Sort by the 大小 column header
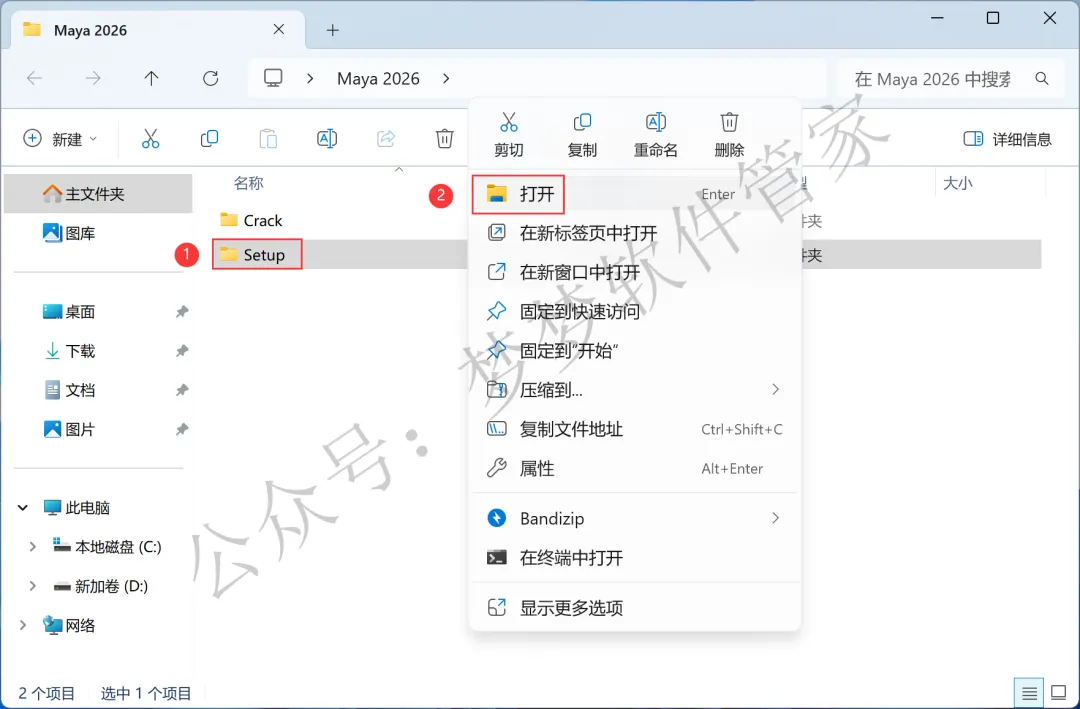This screenshot has width=1080, height=709. pyautogui.click(x=957, y=183)
